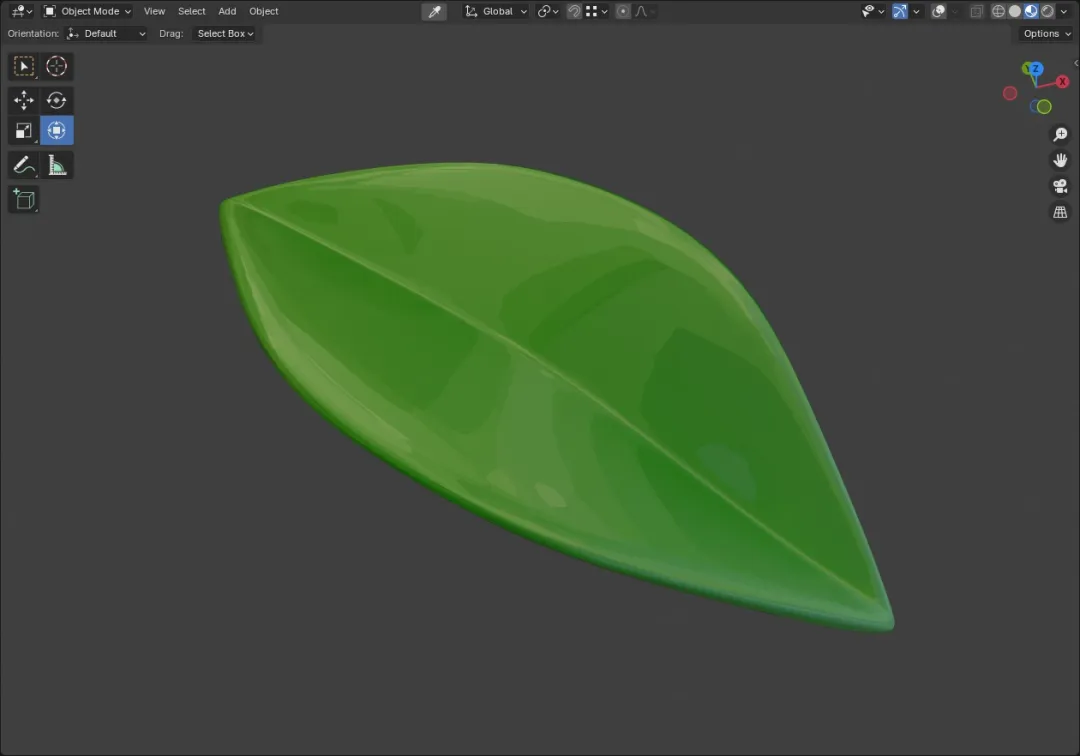This screenshot has height=756, width=1080.
Task: Select the Cursor tool in the toolbar
Action: [x=56, y=66]
